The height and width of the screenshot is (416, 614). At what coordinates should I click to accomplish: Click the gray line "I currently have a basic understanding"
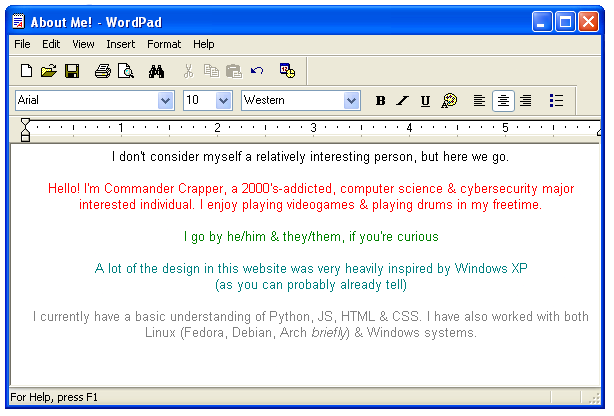[x=311, y=317]
